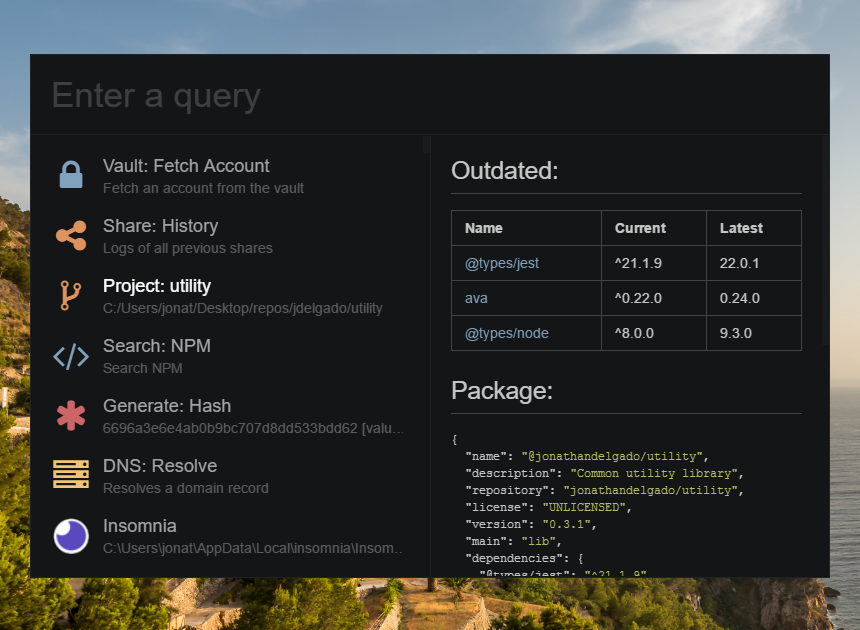Click the Insomnia app icon
The image size is (860, 630).
(71, 536)
